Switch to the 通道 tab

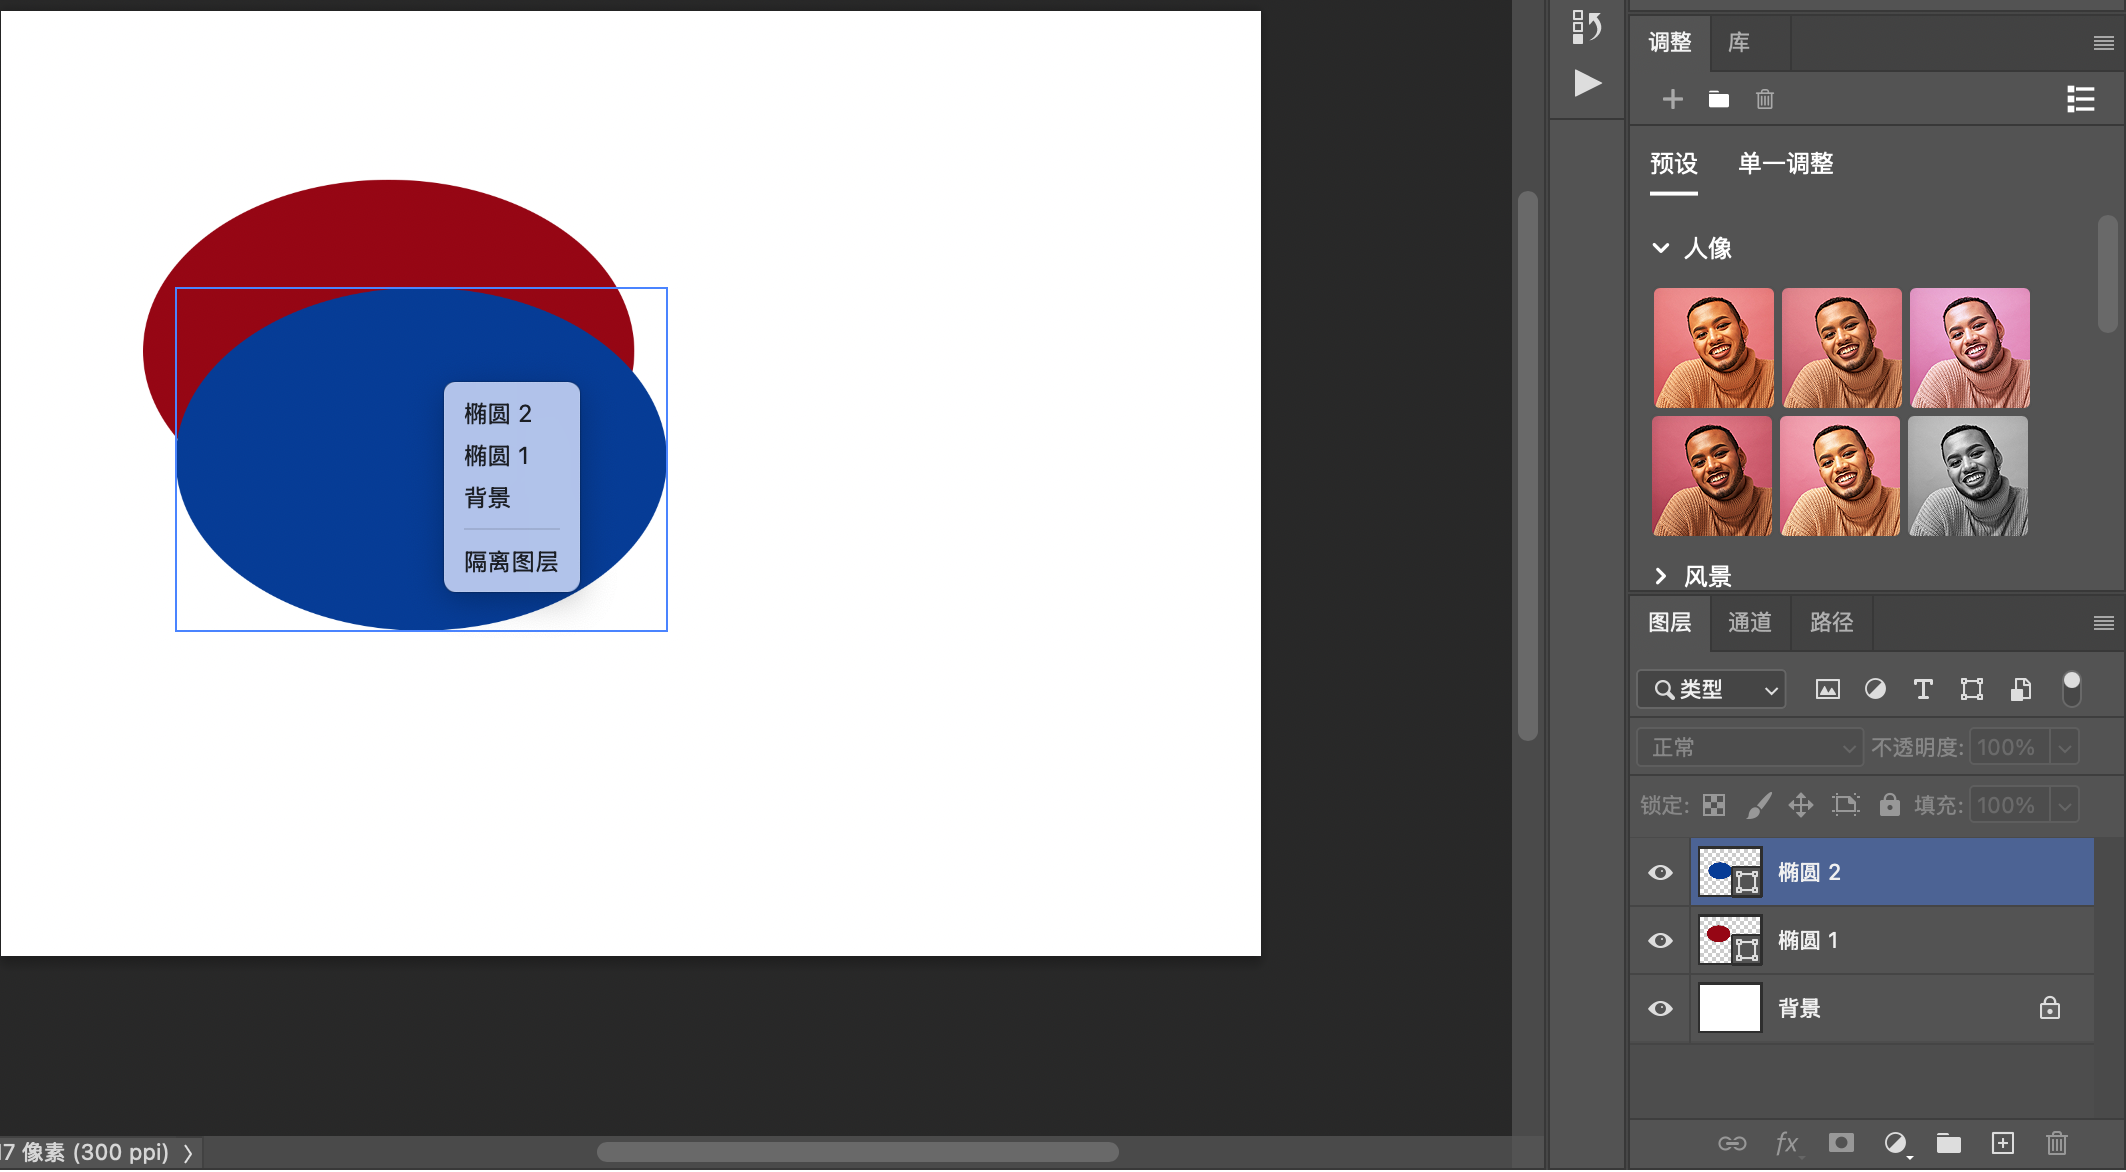click(1749, 622)
